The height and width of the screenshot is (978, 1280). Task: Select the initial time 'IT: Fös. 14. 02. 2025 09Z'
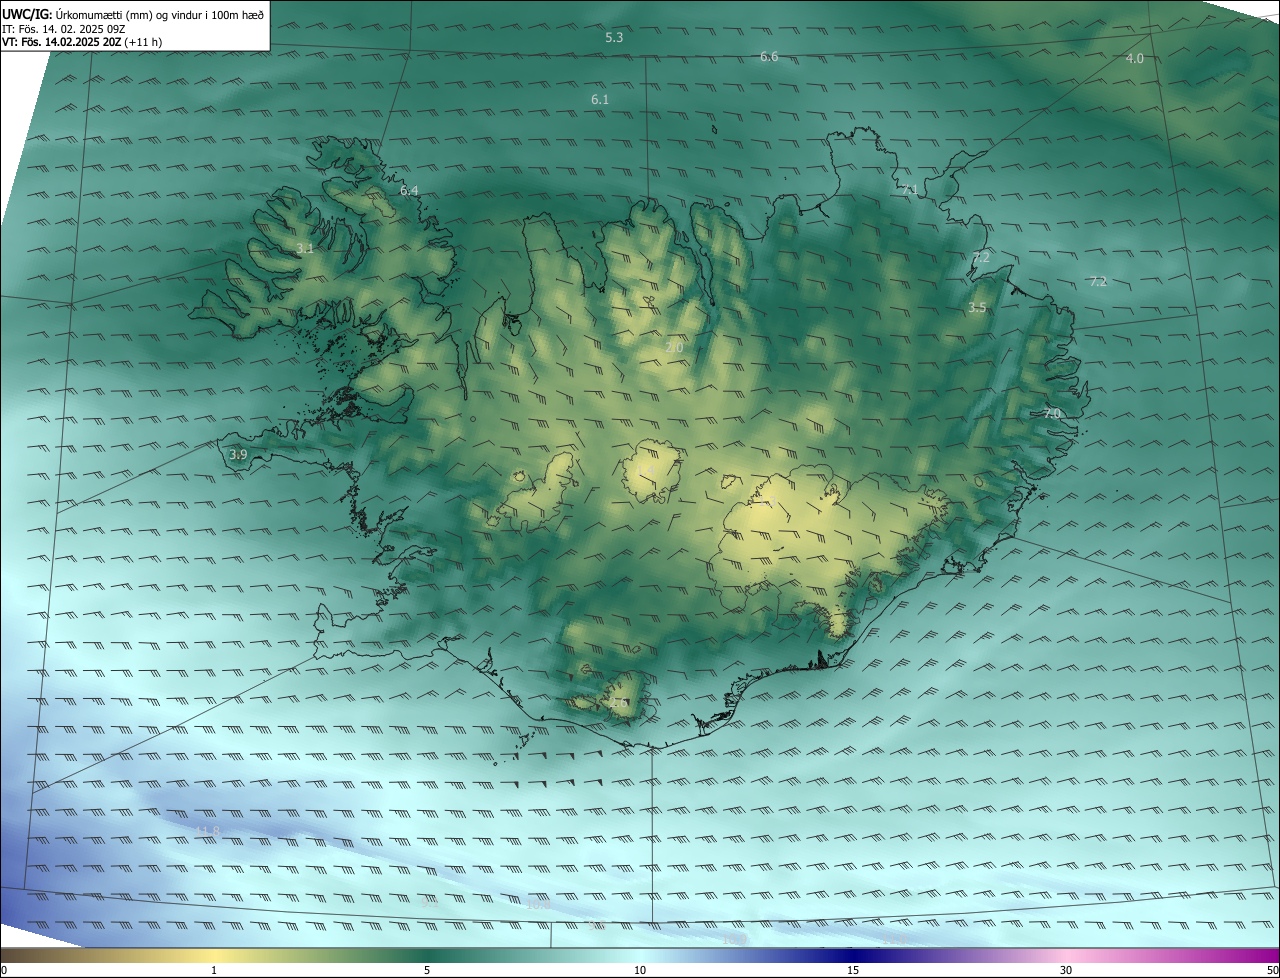[64, 29]
